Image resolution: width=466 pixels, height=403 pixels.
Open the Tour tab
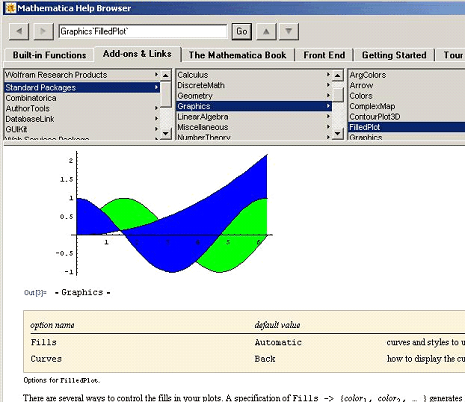(x=453, y=55)
